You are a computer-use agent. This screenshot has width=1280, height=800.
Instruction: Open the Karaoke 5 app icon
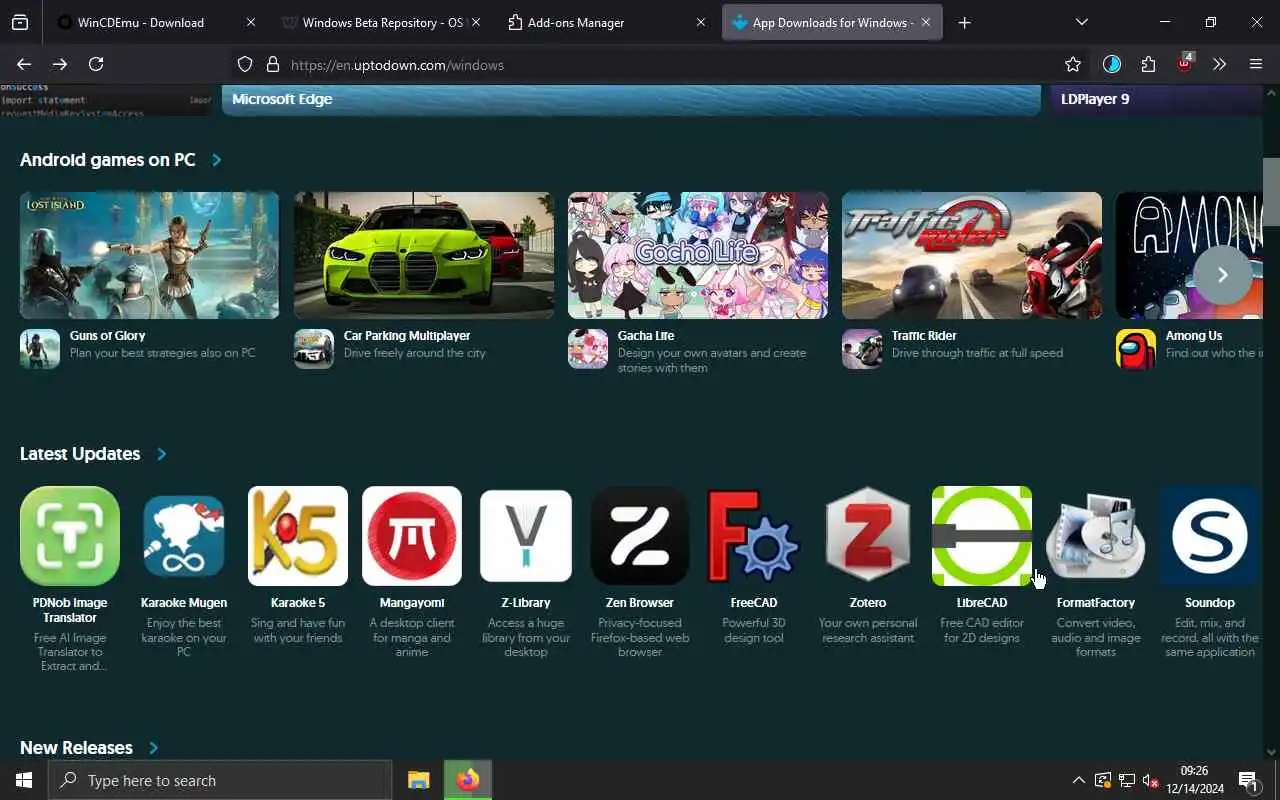(298, 536)
